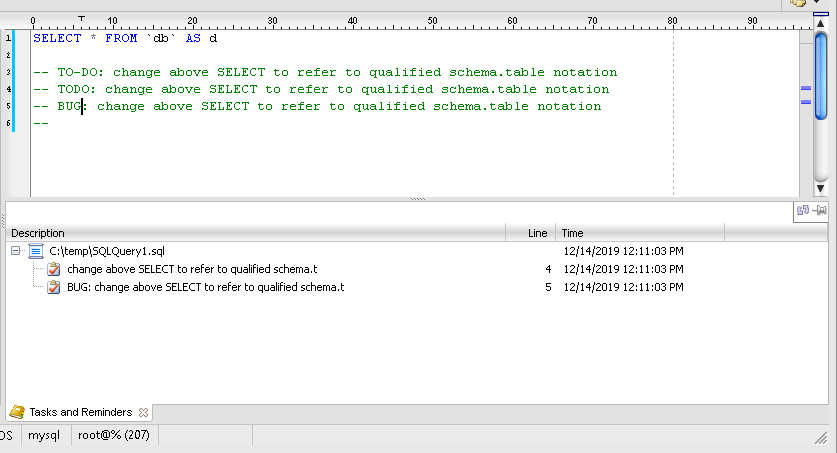Click the TODO comment on line 4
This screenshot has height=453, width=837.
point(321,89)
